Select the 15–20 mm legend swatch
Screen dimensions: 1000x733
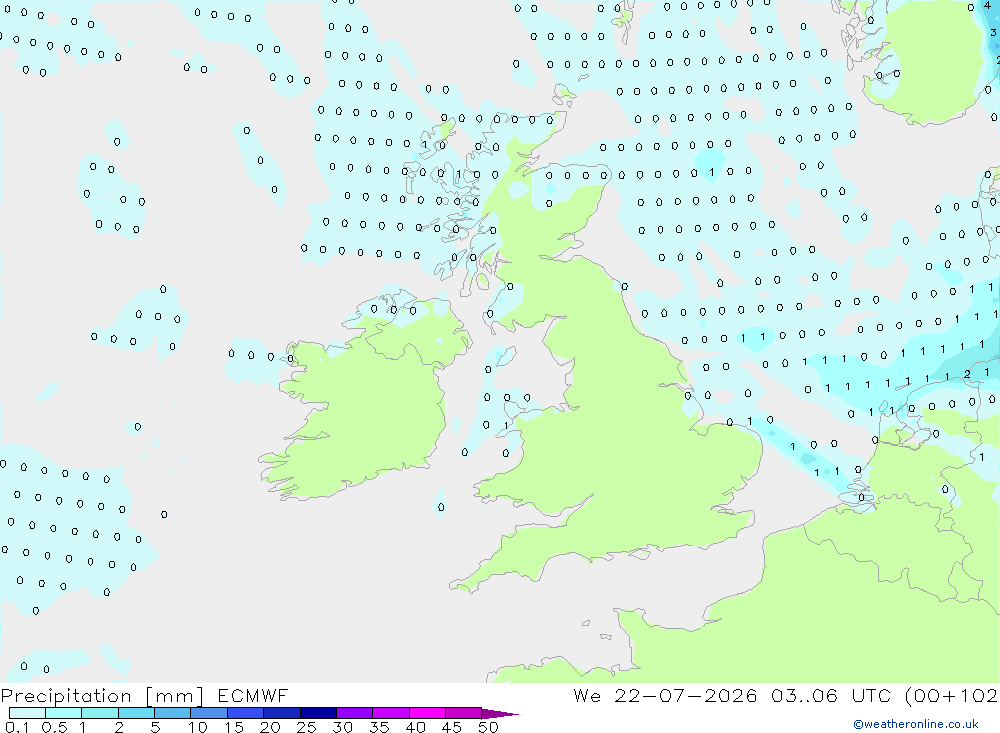(246, 713)
